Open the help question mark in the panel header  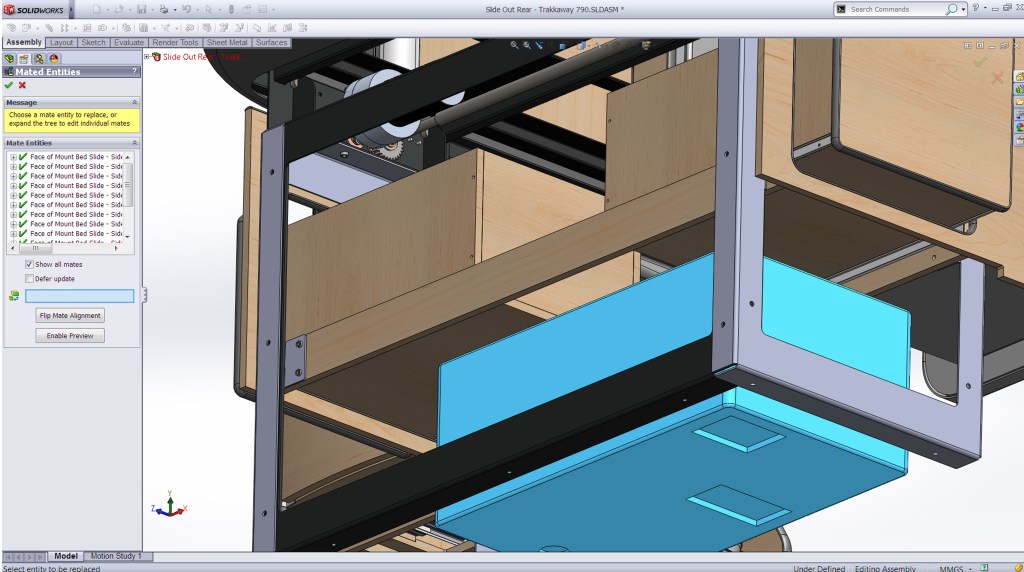coord(134,72)
